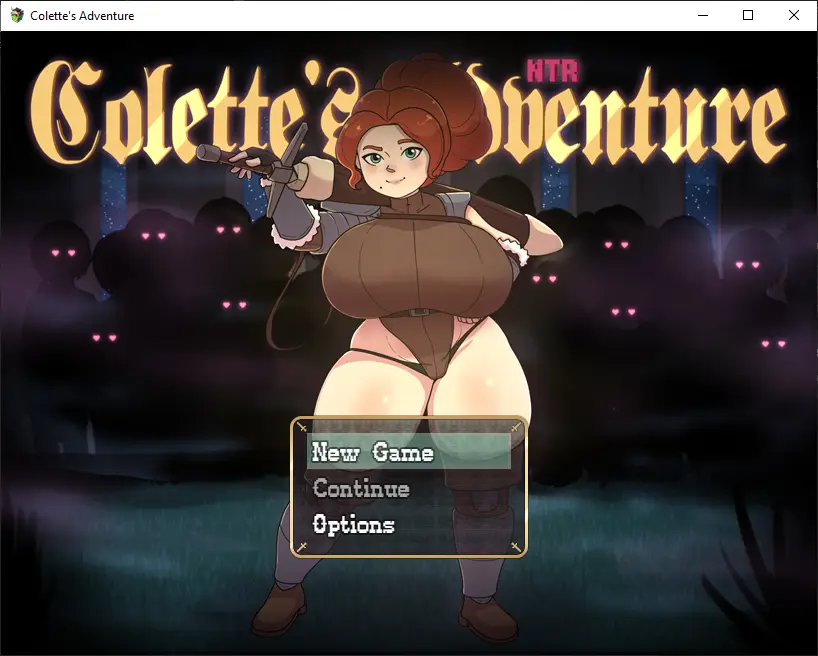Click the window title text Colette's Adventure
This screenshot has height=656, width=818.
point(82,16)
